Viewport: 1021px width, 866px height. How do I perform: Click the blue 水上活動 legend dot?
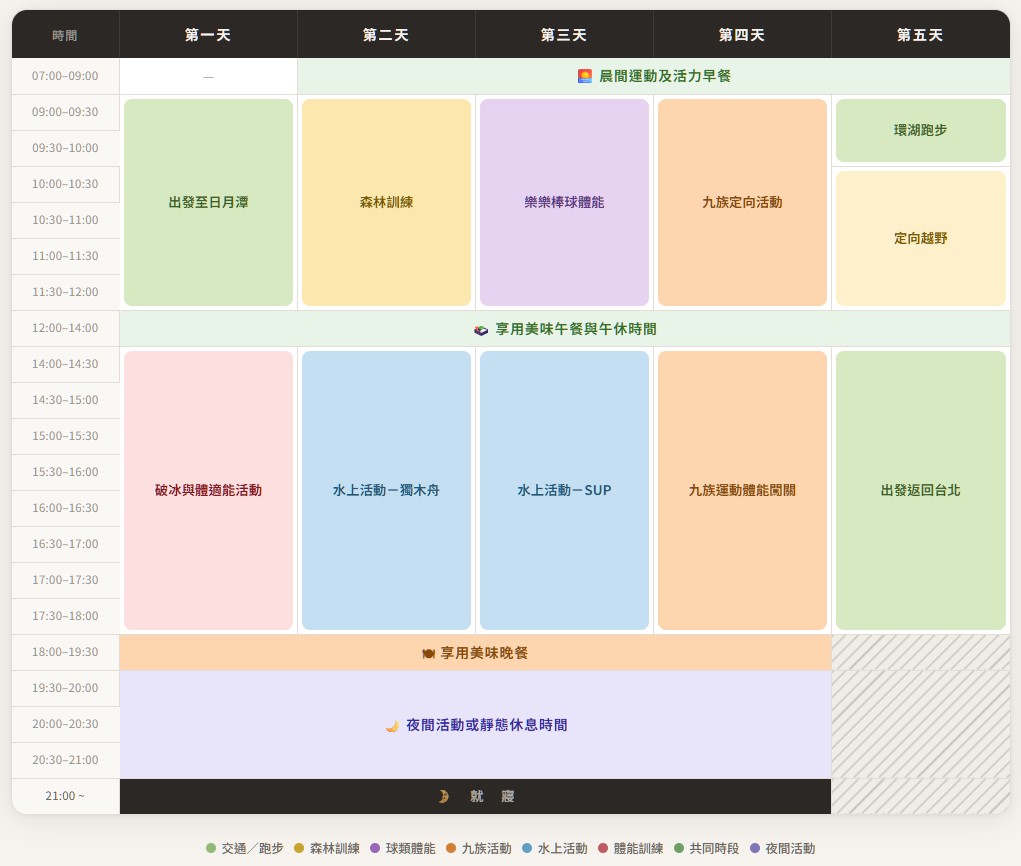(527, 848)
